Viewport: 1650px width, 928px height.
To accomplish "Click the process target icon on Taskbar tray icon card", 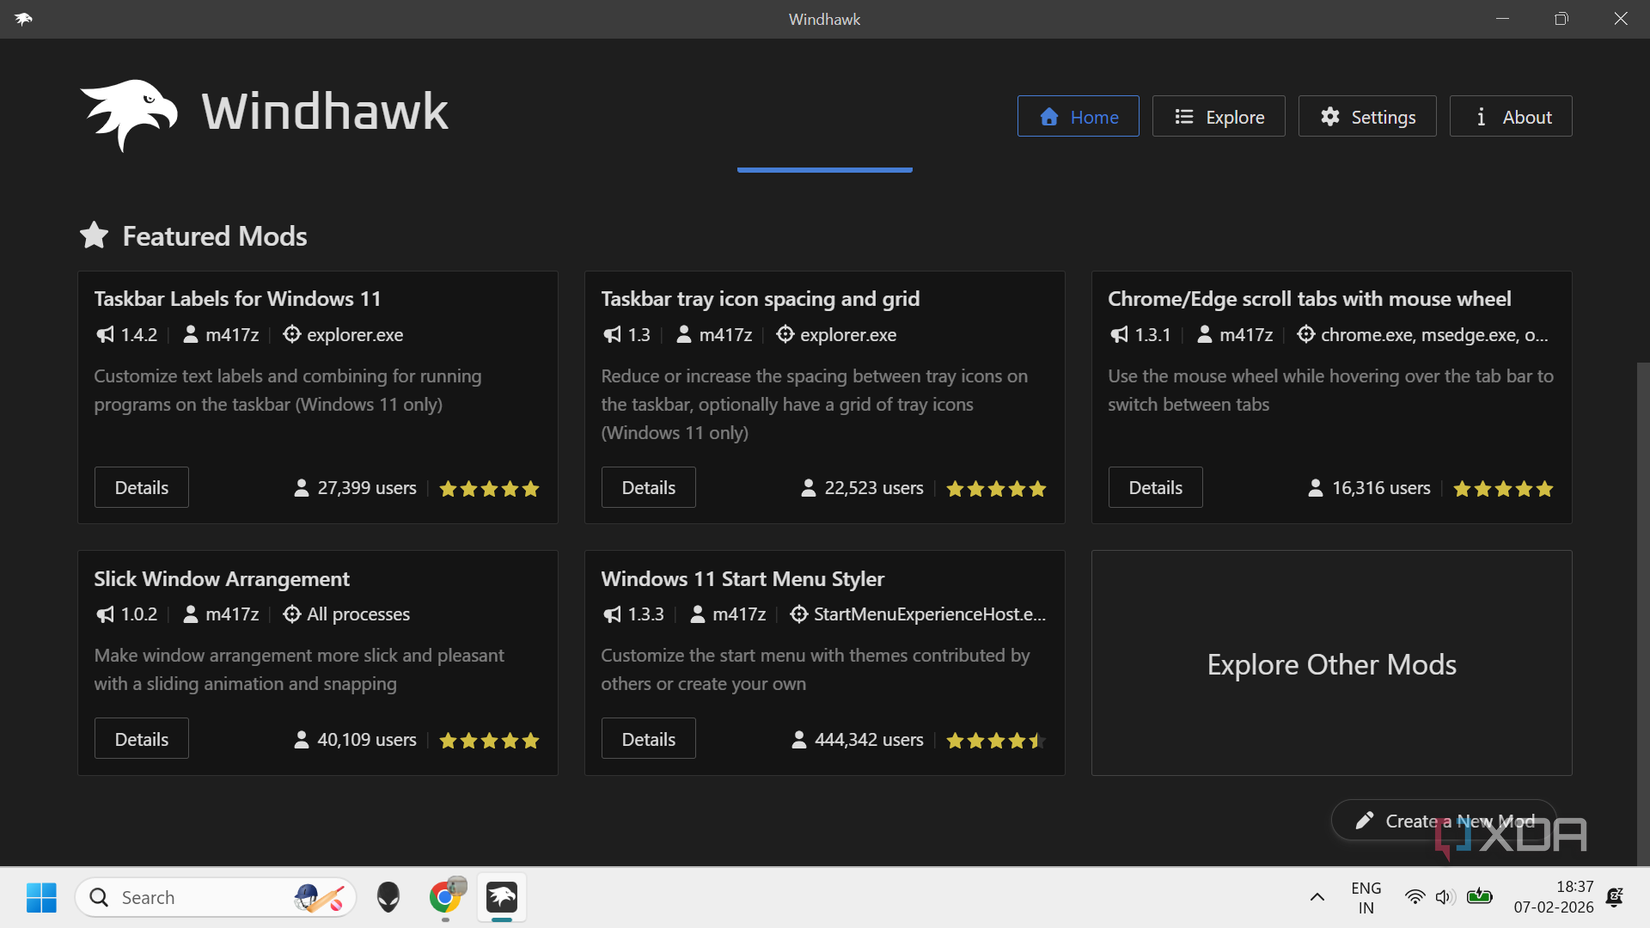I will click(785, 334).
